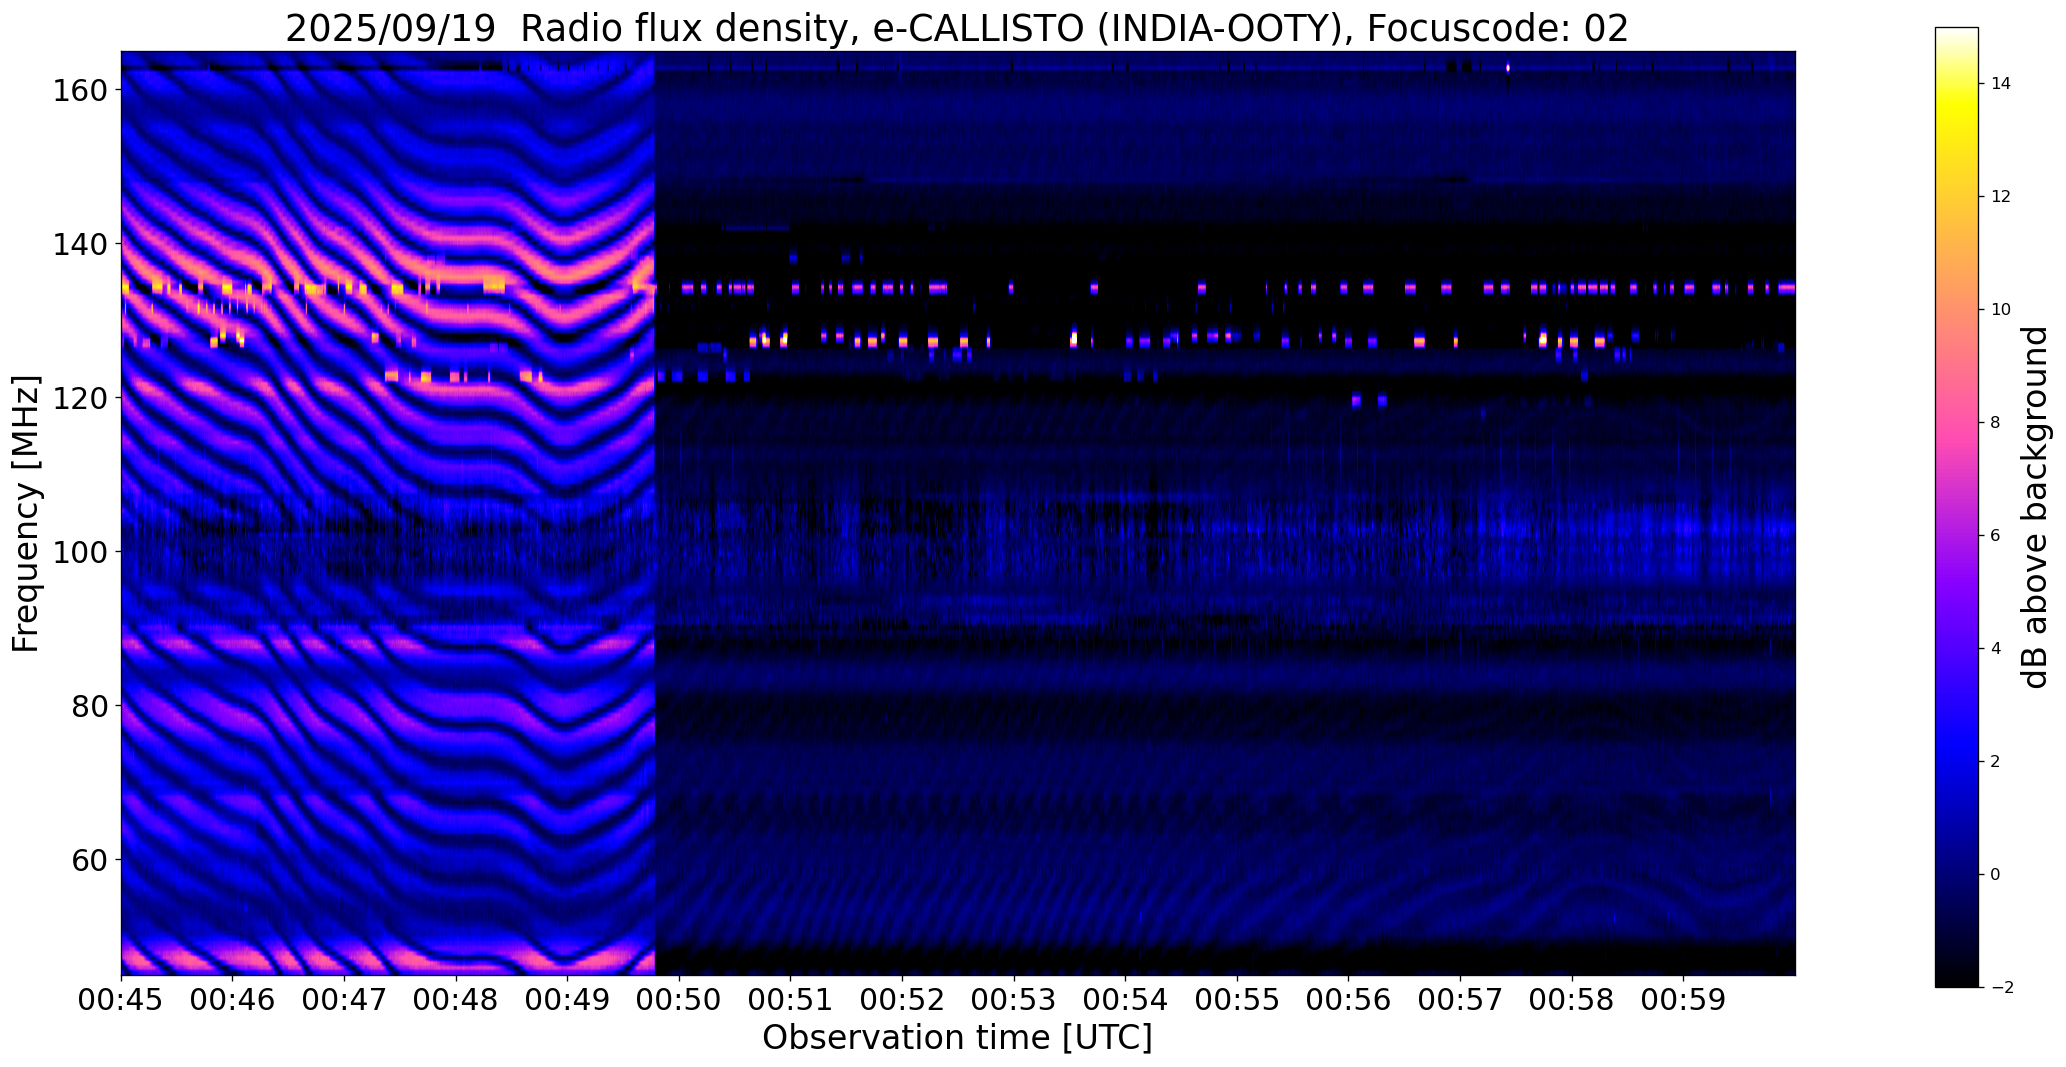Click the colorbar tick value 4

point(1995,649)
